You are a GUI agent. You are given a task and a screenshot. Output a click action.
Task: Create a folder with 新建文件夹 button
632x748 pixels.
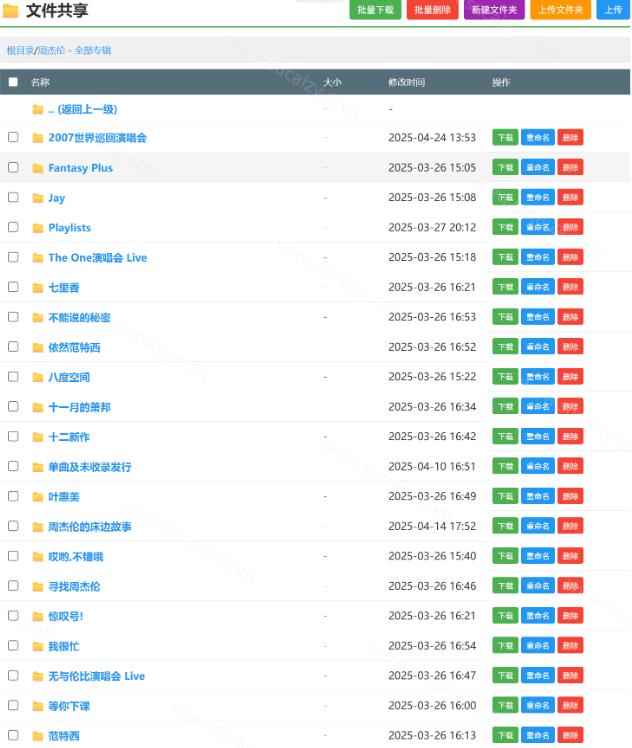click(494, 10)
